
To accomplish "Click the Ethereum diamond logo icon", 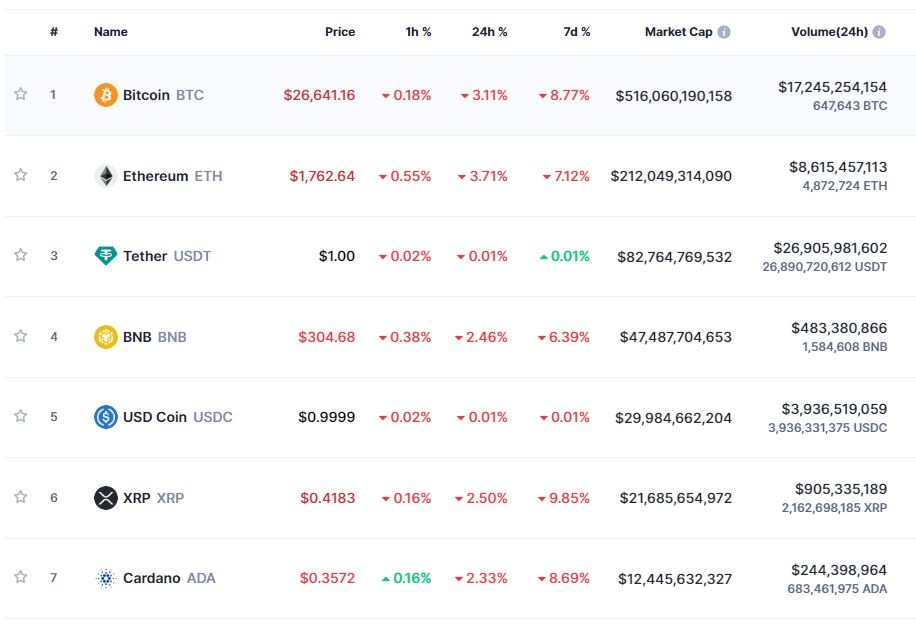I will point(105,176).
